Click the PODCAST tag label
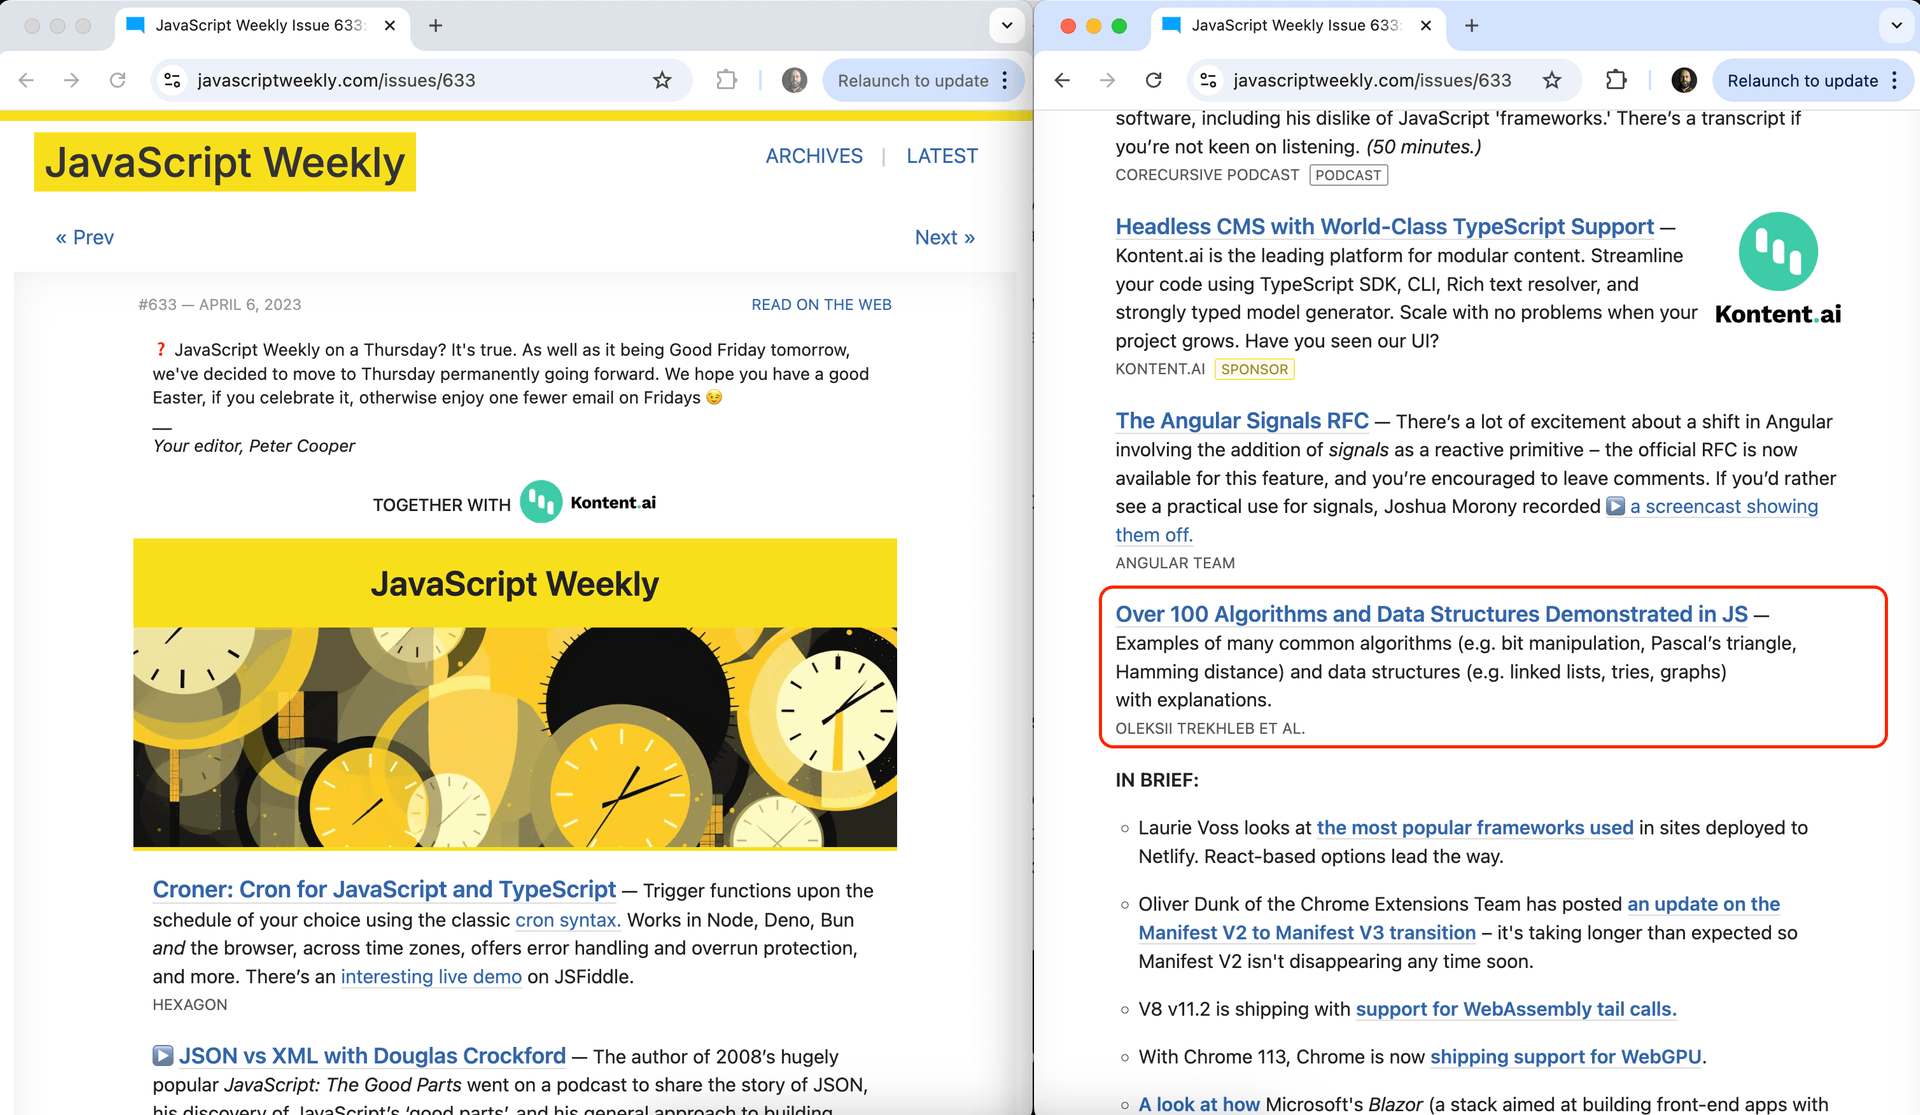1920x1115 pixels. click(x=1348, y=175)
